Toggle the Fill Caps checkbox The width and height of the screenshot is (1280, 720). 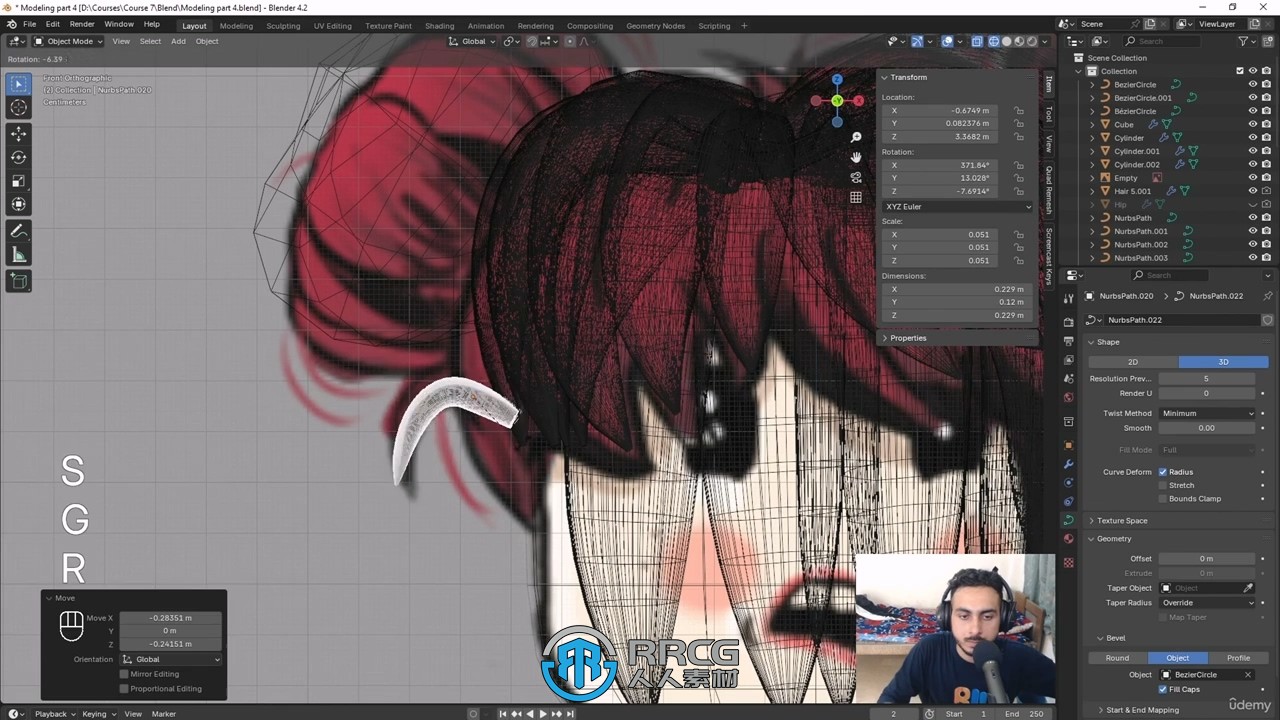[x=1163, y=689]
